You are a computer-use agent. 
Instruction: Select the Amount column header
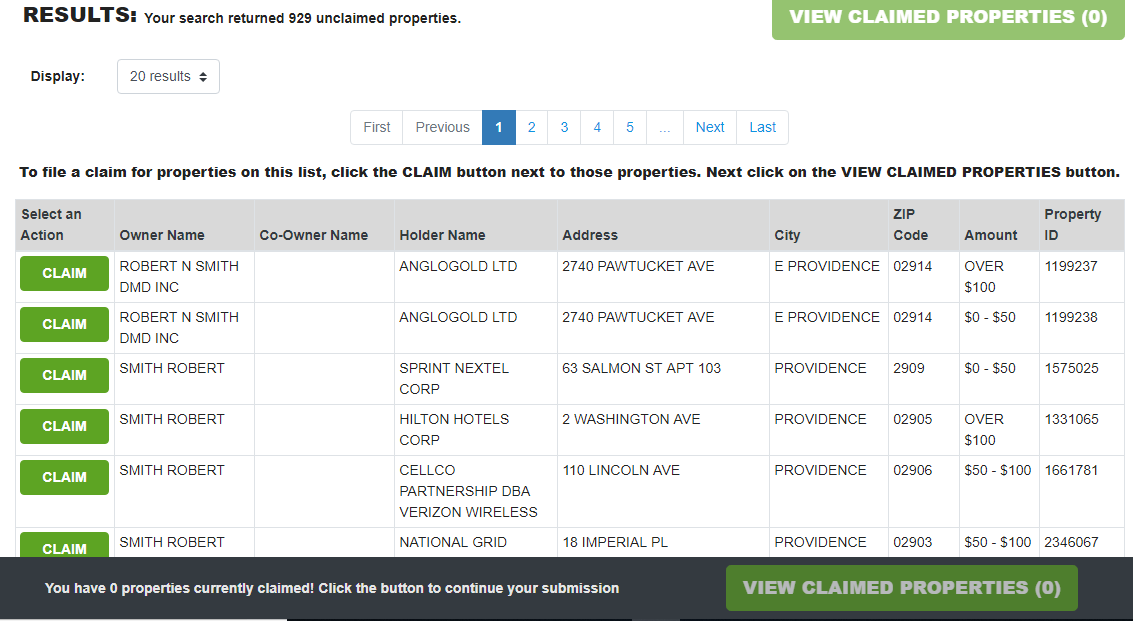(990, 235)
